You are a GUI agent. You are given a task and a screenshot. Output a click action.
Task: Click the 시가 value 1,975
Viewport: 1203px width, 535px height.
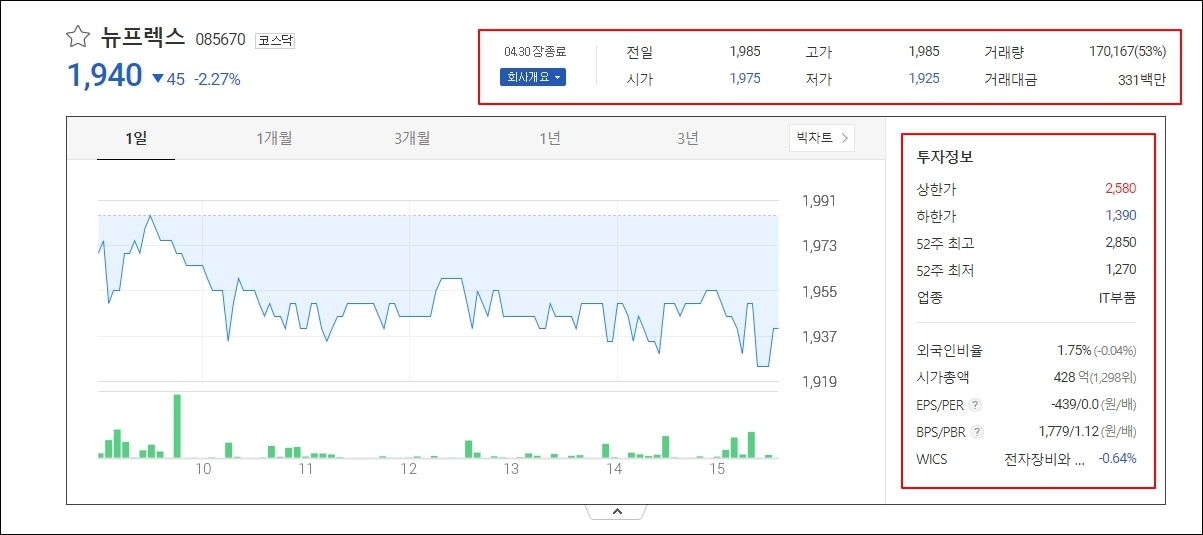coord(745,78)
